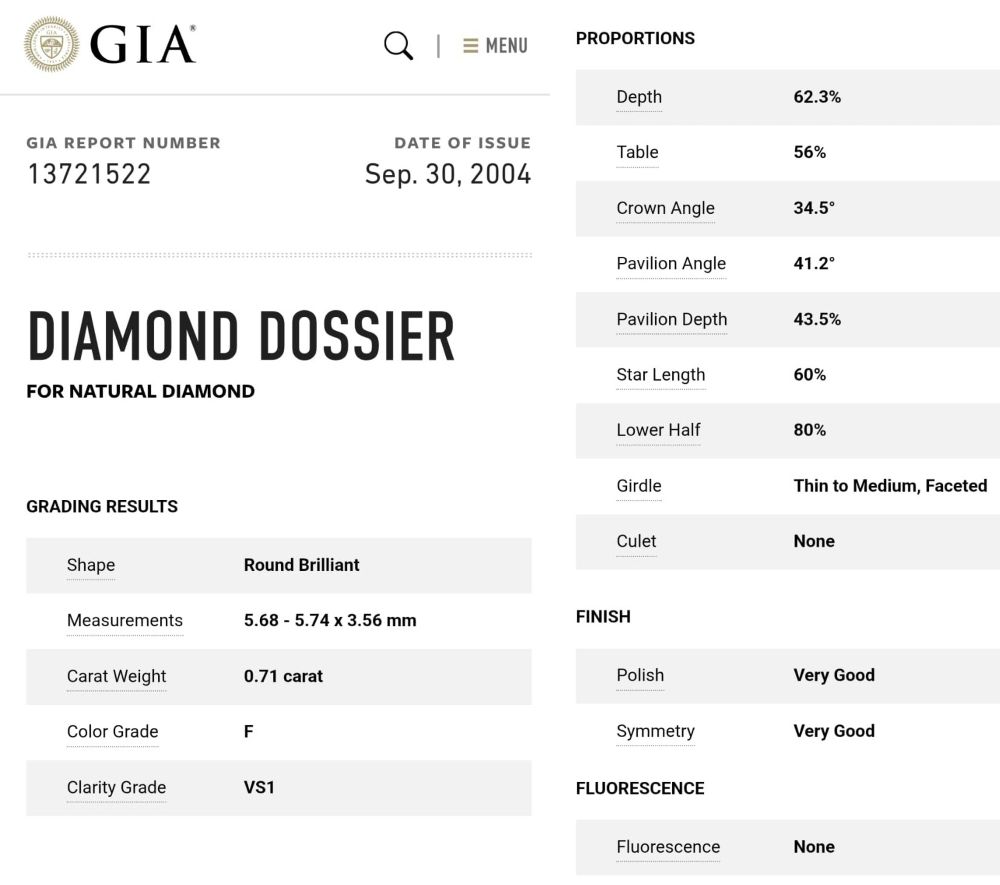Open the Measurements definition link
The height and width of the screenshot is (885, 1000).
click(x=124, y=621)
